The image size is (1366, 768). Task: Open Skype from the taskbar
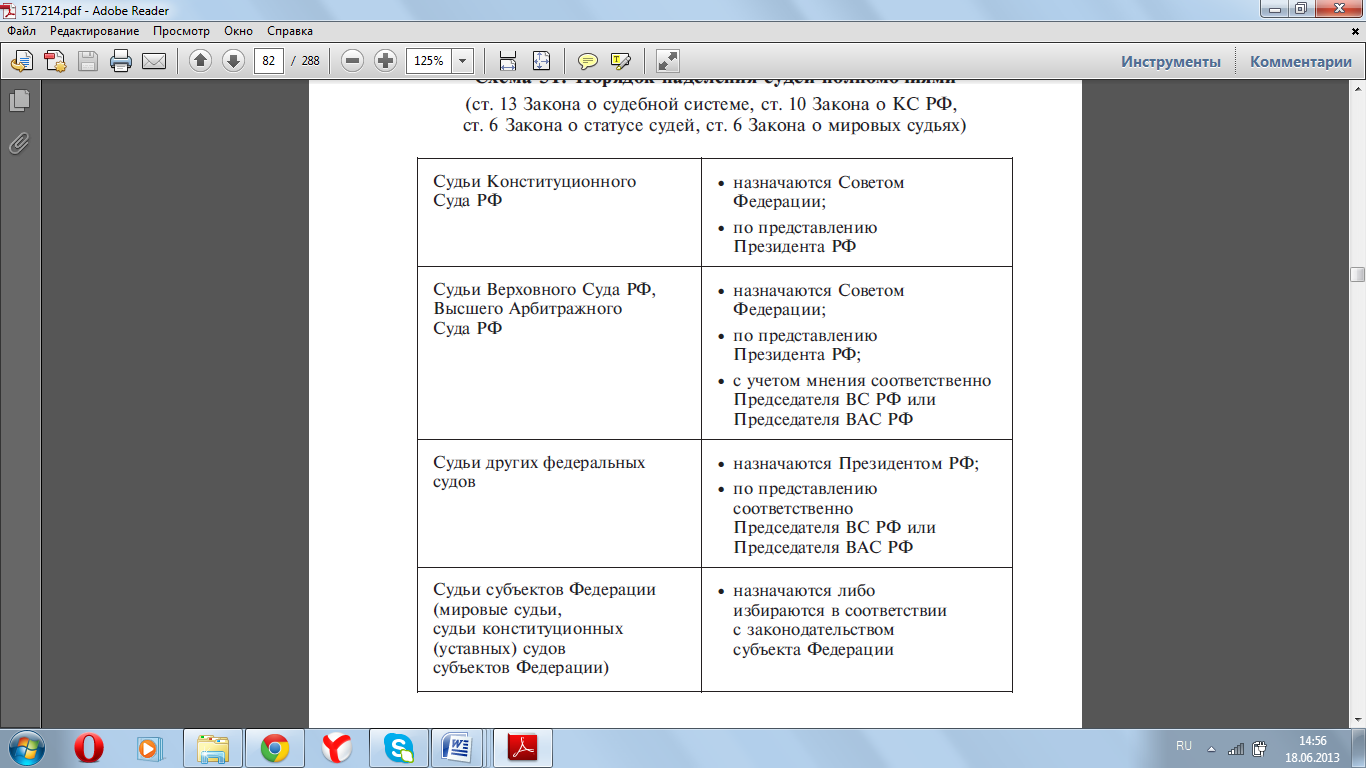click(399, 748)
